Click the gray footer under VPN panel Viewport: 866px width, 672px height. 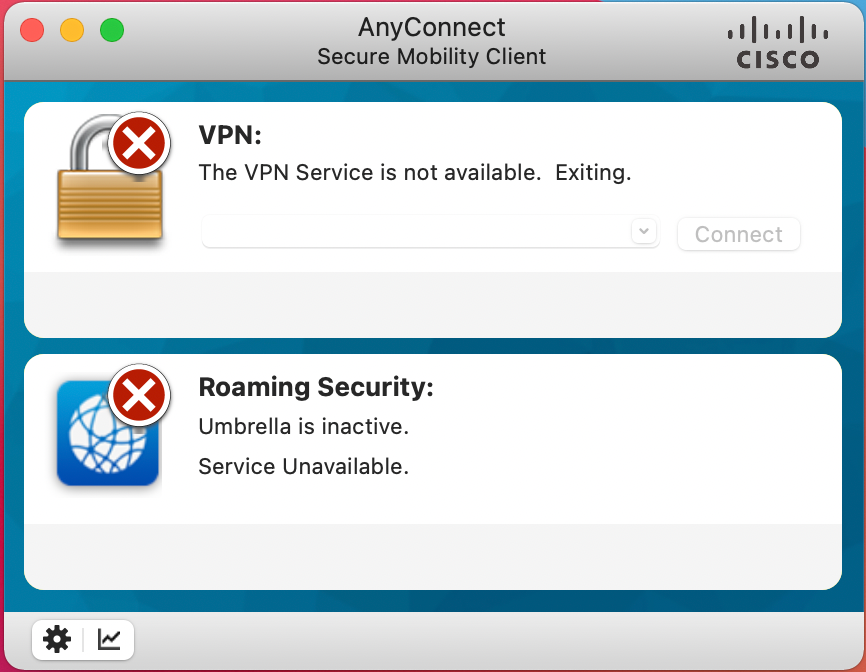point(433,304)
